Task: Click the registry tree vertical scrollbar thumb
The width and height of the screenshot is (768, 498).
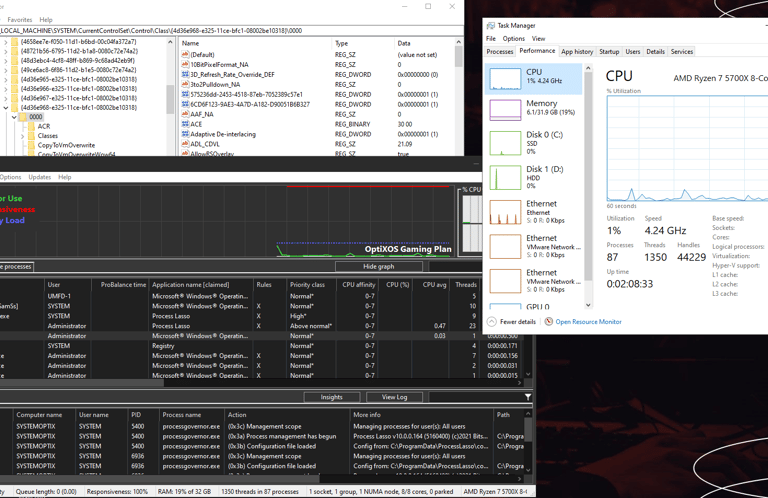Action: (x=170, y=99)
